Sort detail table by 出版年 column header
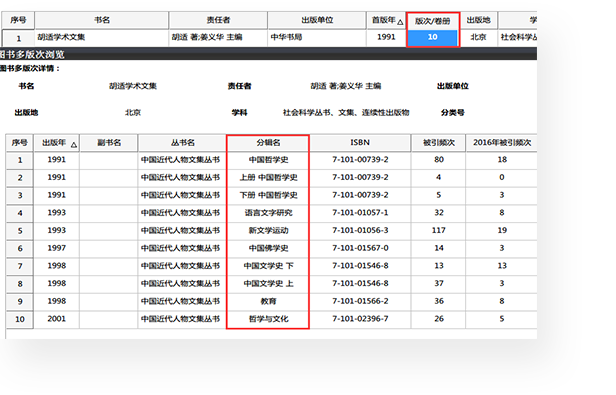The width and height of the screenshot is (616, 395). (57, 143)
